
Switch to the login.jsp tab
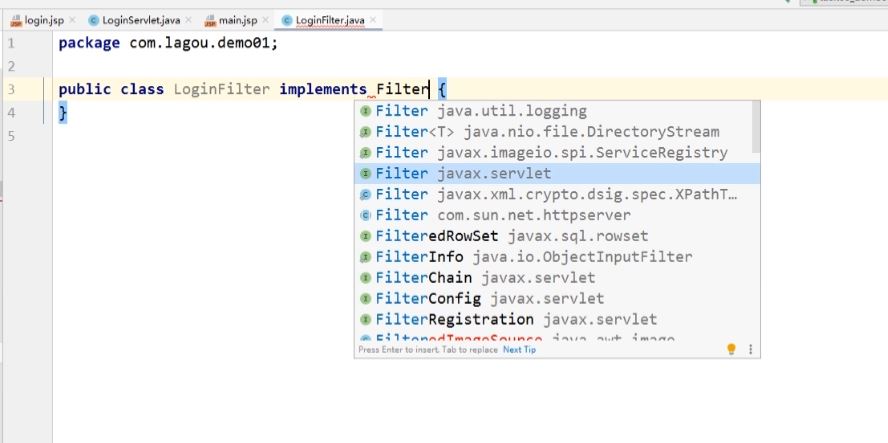[x=44, y=20]
